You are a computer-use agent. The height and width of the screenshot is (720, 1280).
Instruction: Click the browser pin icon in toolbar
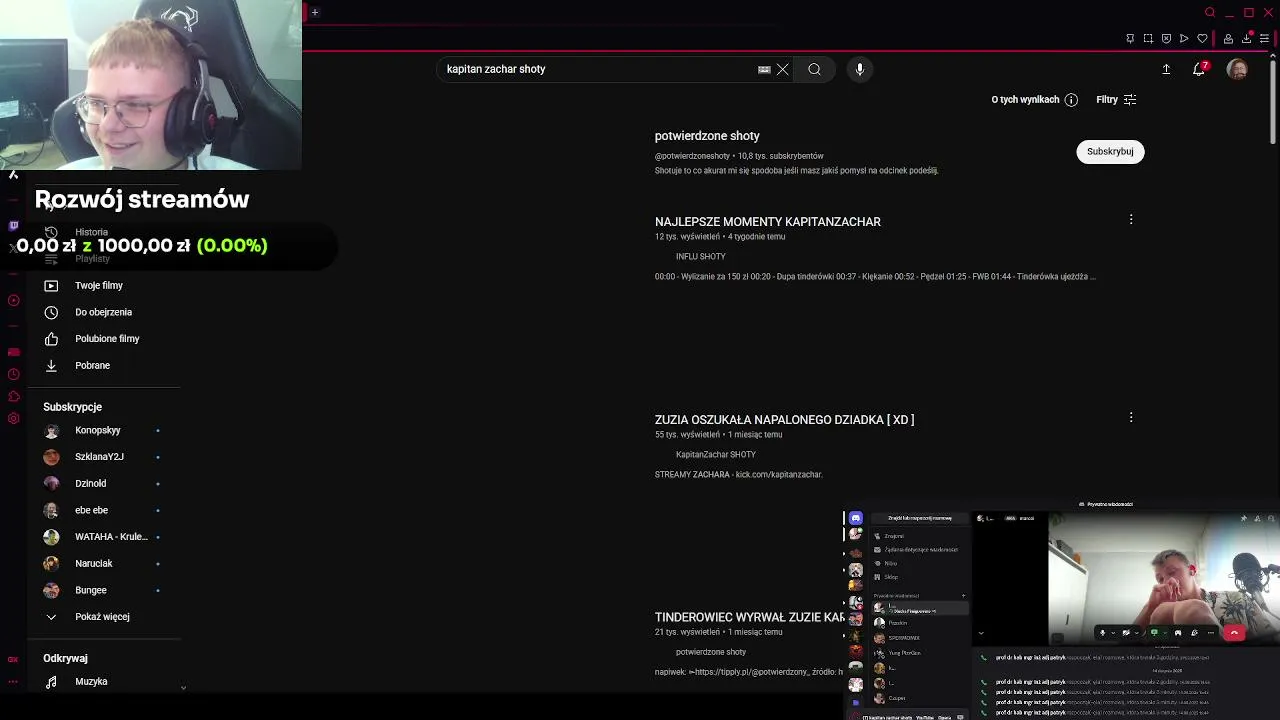[x=1130, y=38]
